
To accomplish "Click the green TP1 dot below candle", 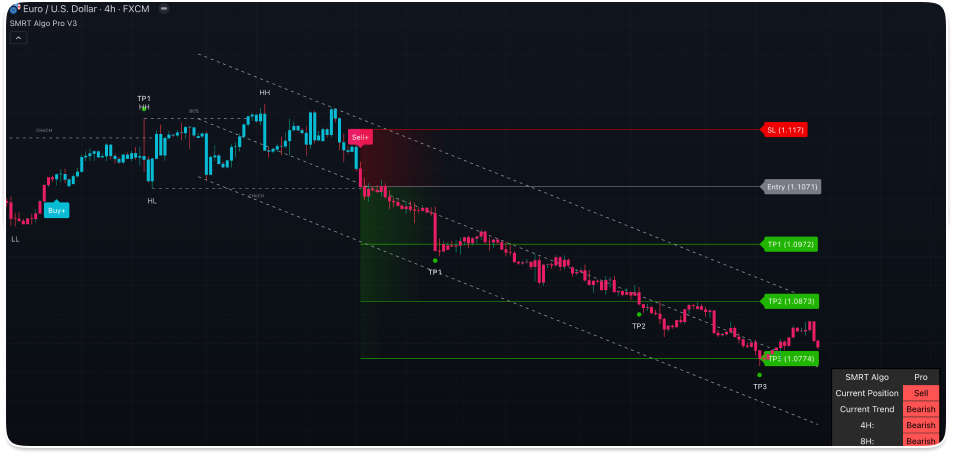I will [x=435, y=260].
